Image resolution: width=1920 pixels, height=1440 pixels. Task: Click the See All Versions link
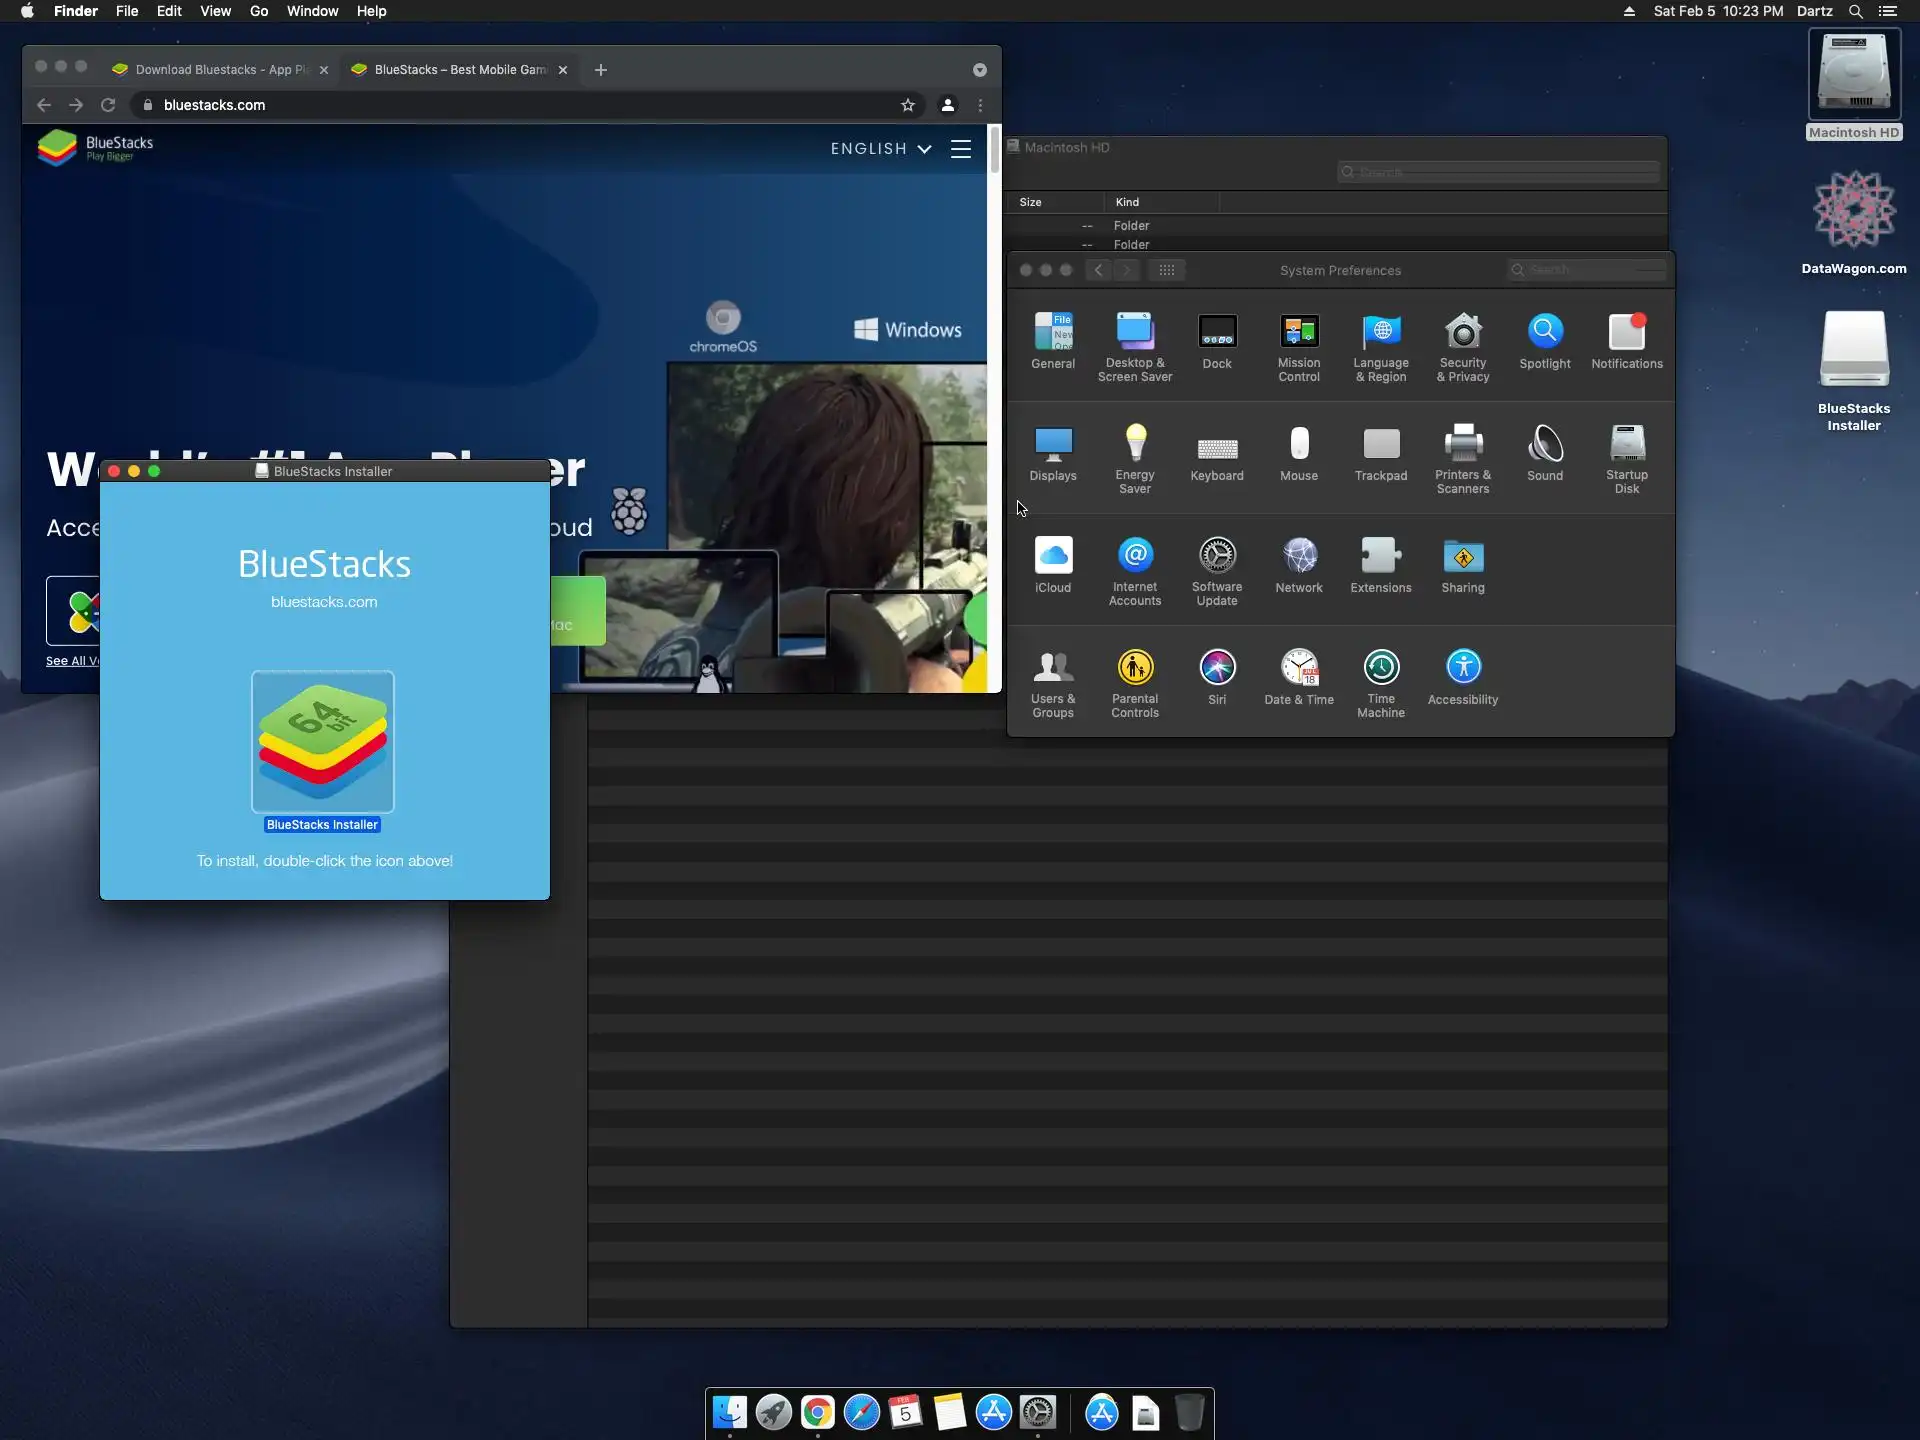(x=72, y=661)
